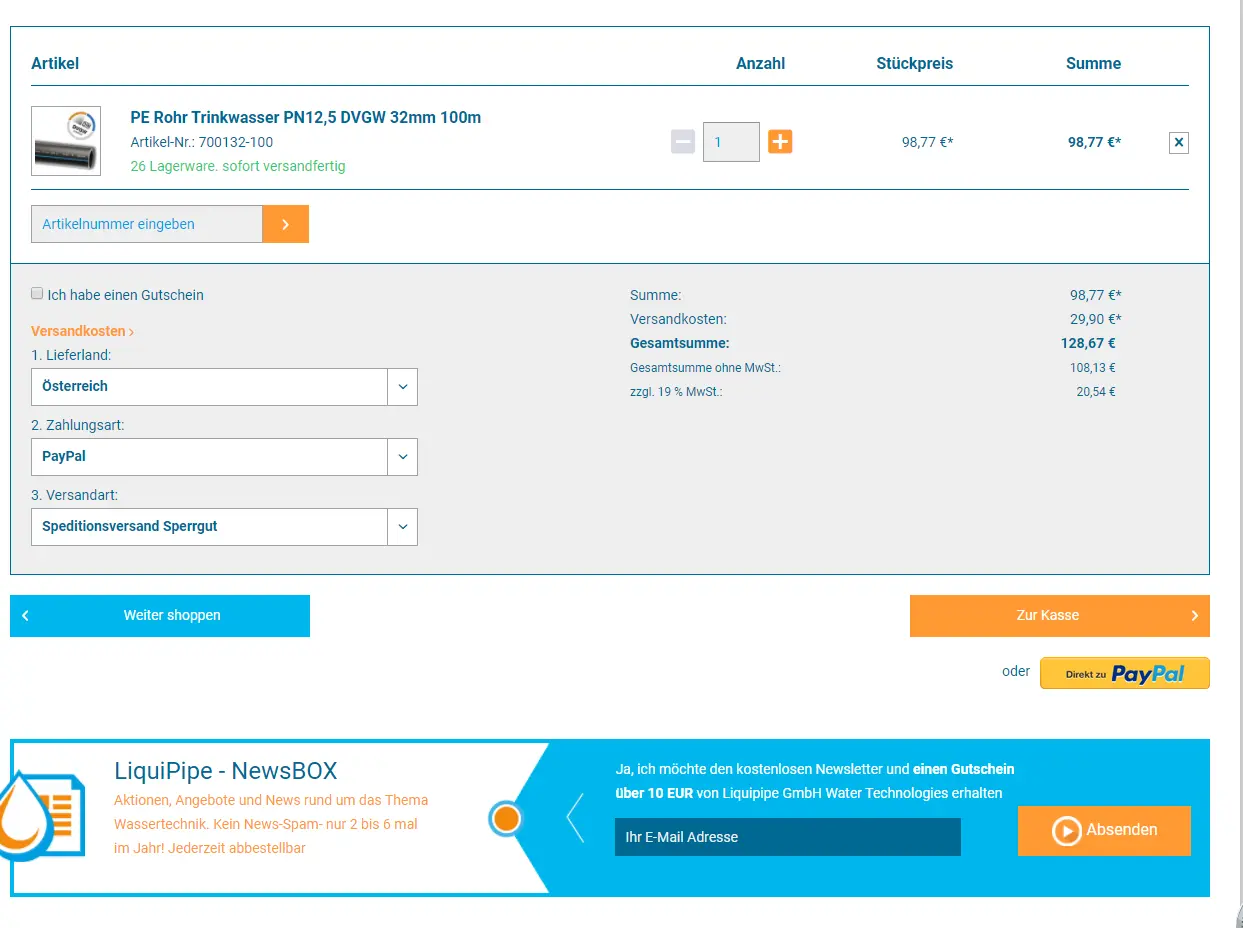Open the Lieferland dropdown showing Österreich
Viewport: 1243px width, 928px height.
[x=224, y=387]
